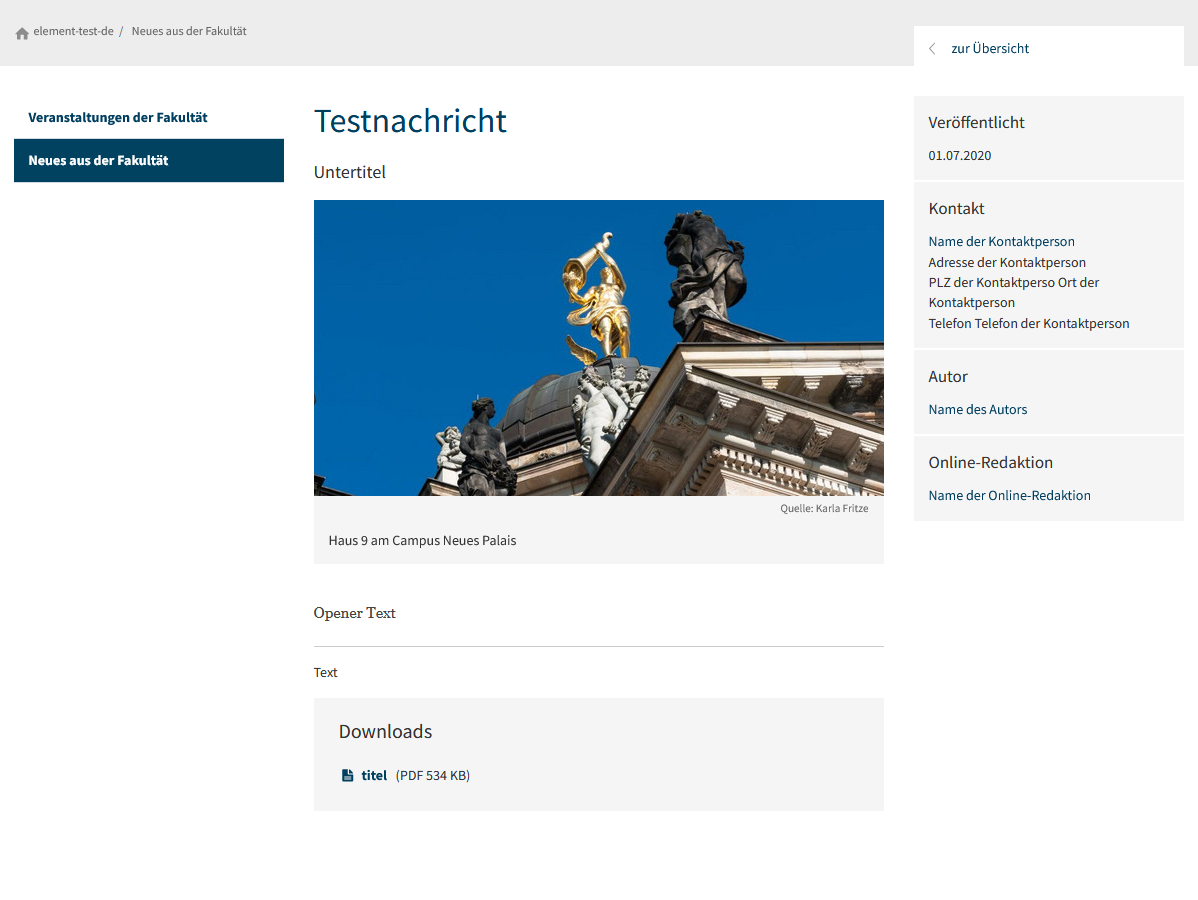
Task: Click the image source Quelle: Karla Fritze
Action: pos(823,508)
